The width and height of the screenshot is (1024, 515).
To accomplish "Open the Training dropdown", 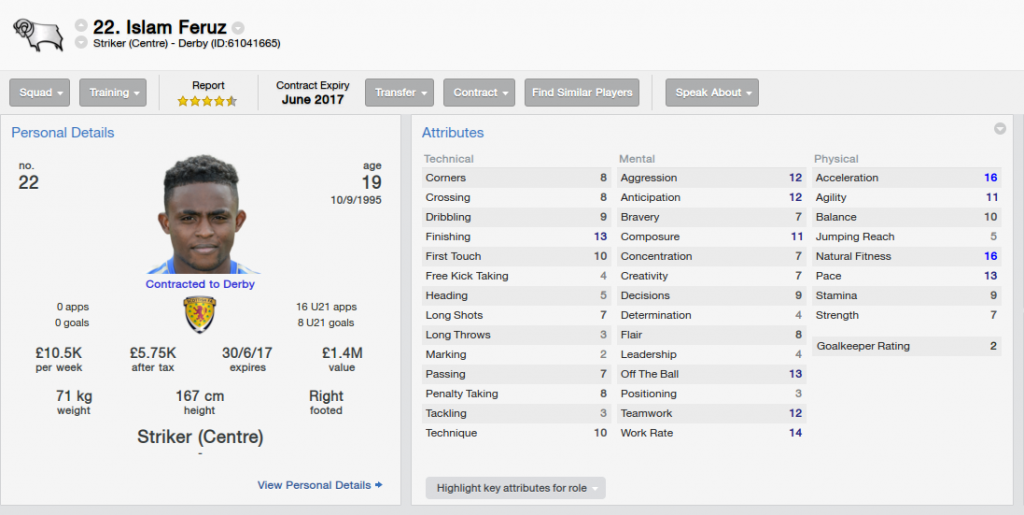I will (113, 93).
